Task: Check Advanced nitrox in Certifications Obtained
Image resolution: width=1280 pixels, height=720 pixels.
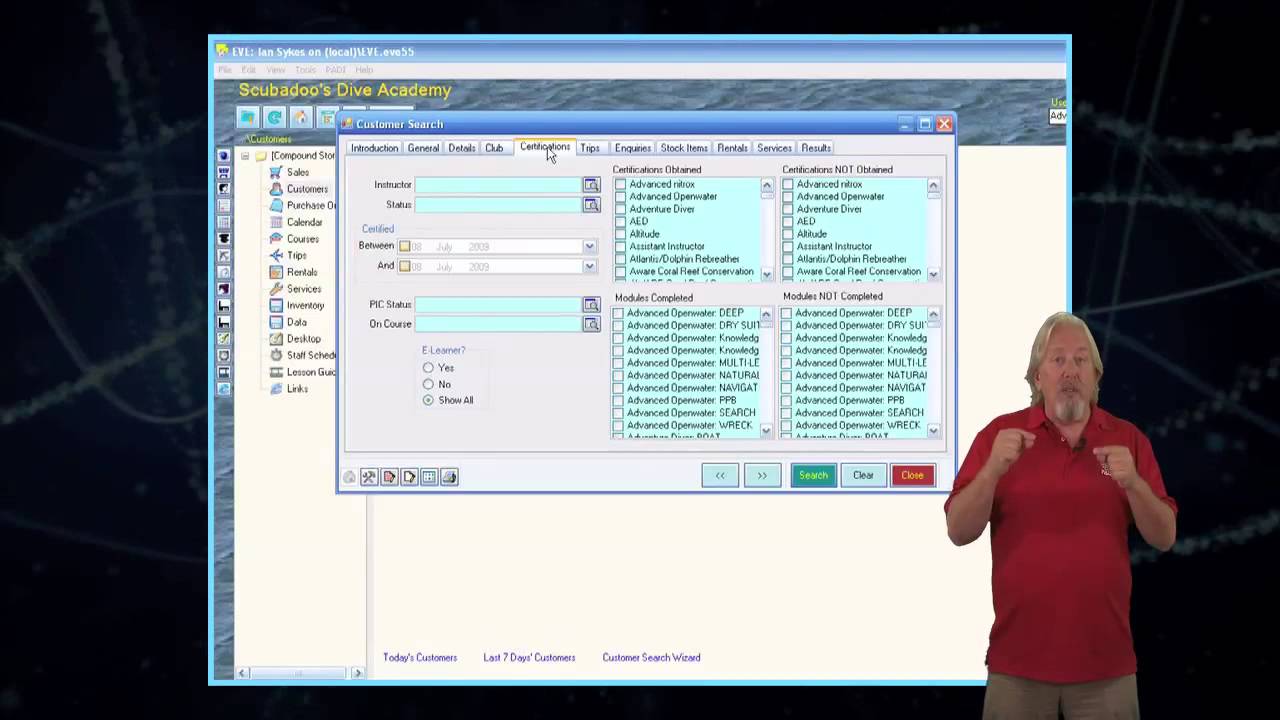Action: [621, 185]
